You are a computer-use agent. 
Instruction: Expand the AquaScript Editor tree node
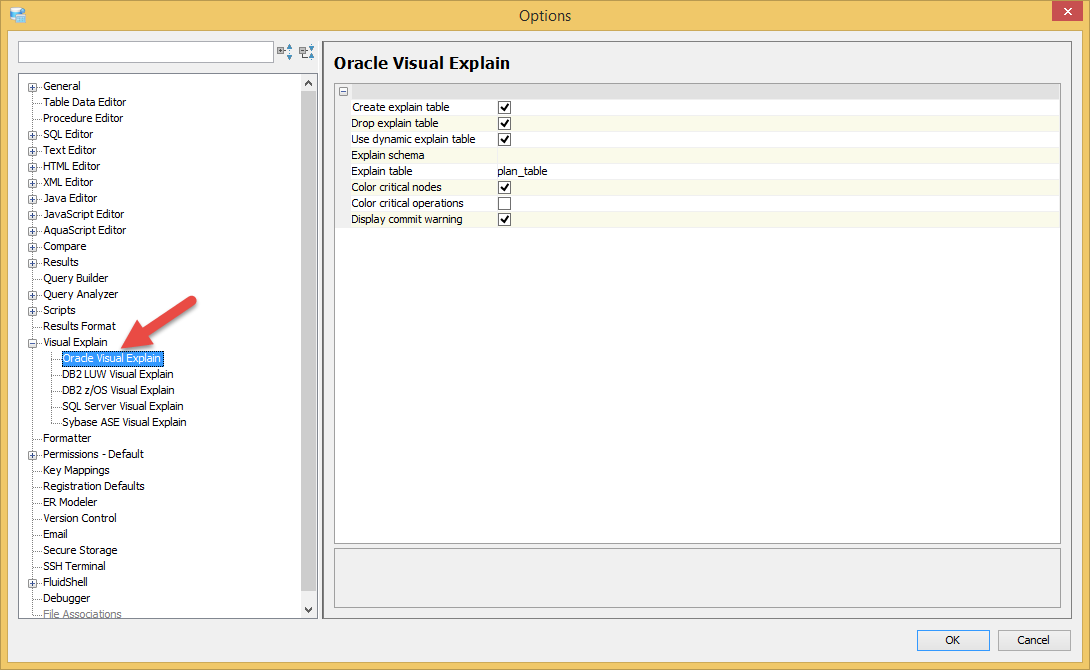[x=32, y=231]
